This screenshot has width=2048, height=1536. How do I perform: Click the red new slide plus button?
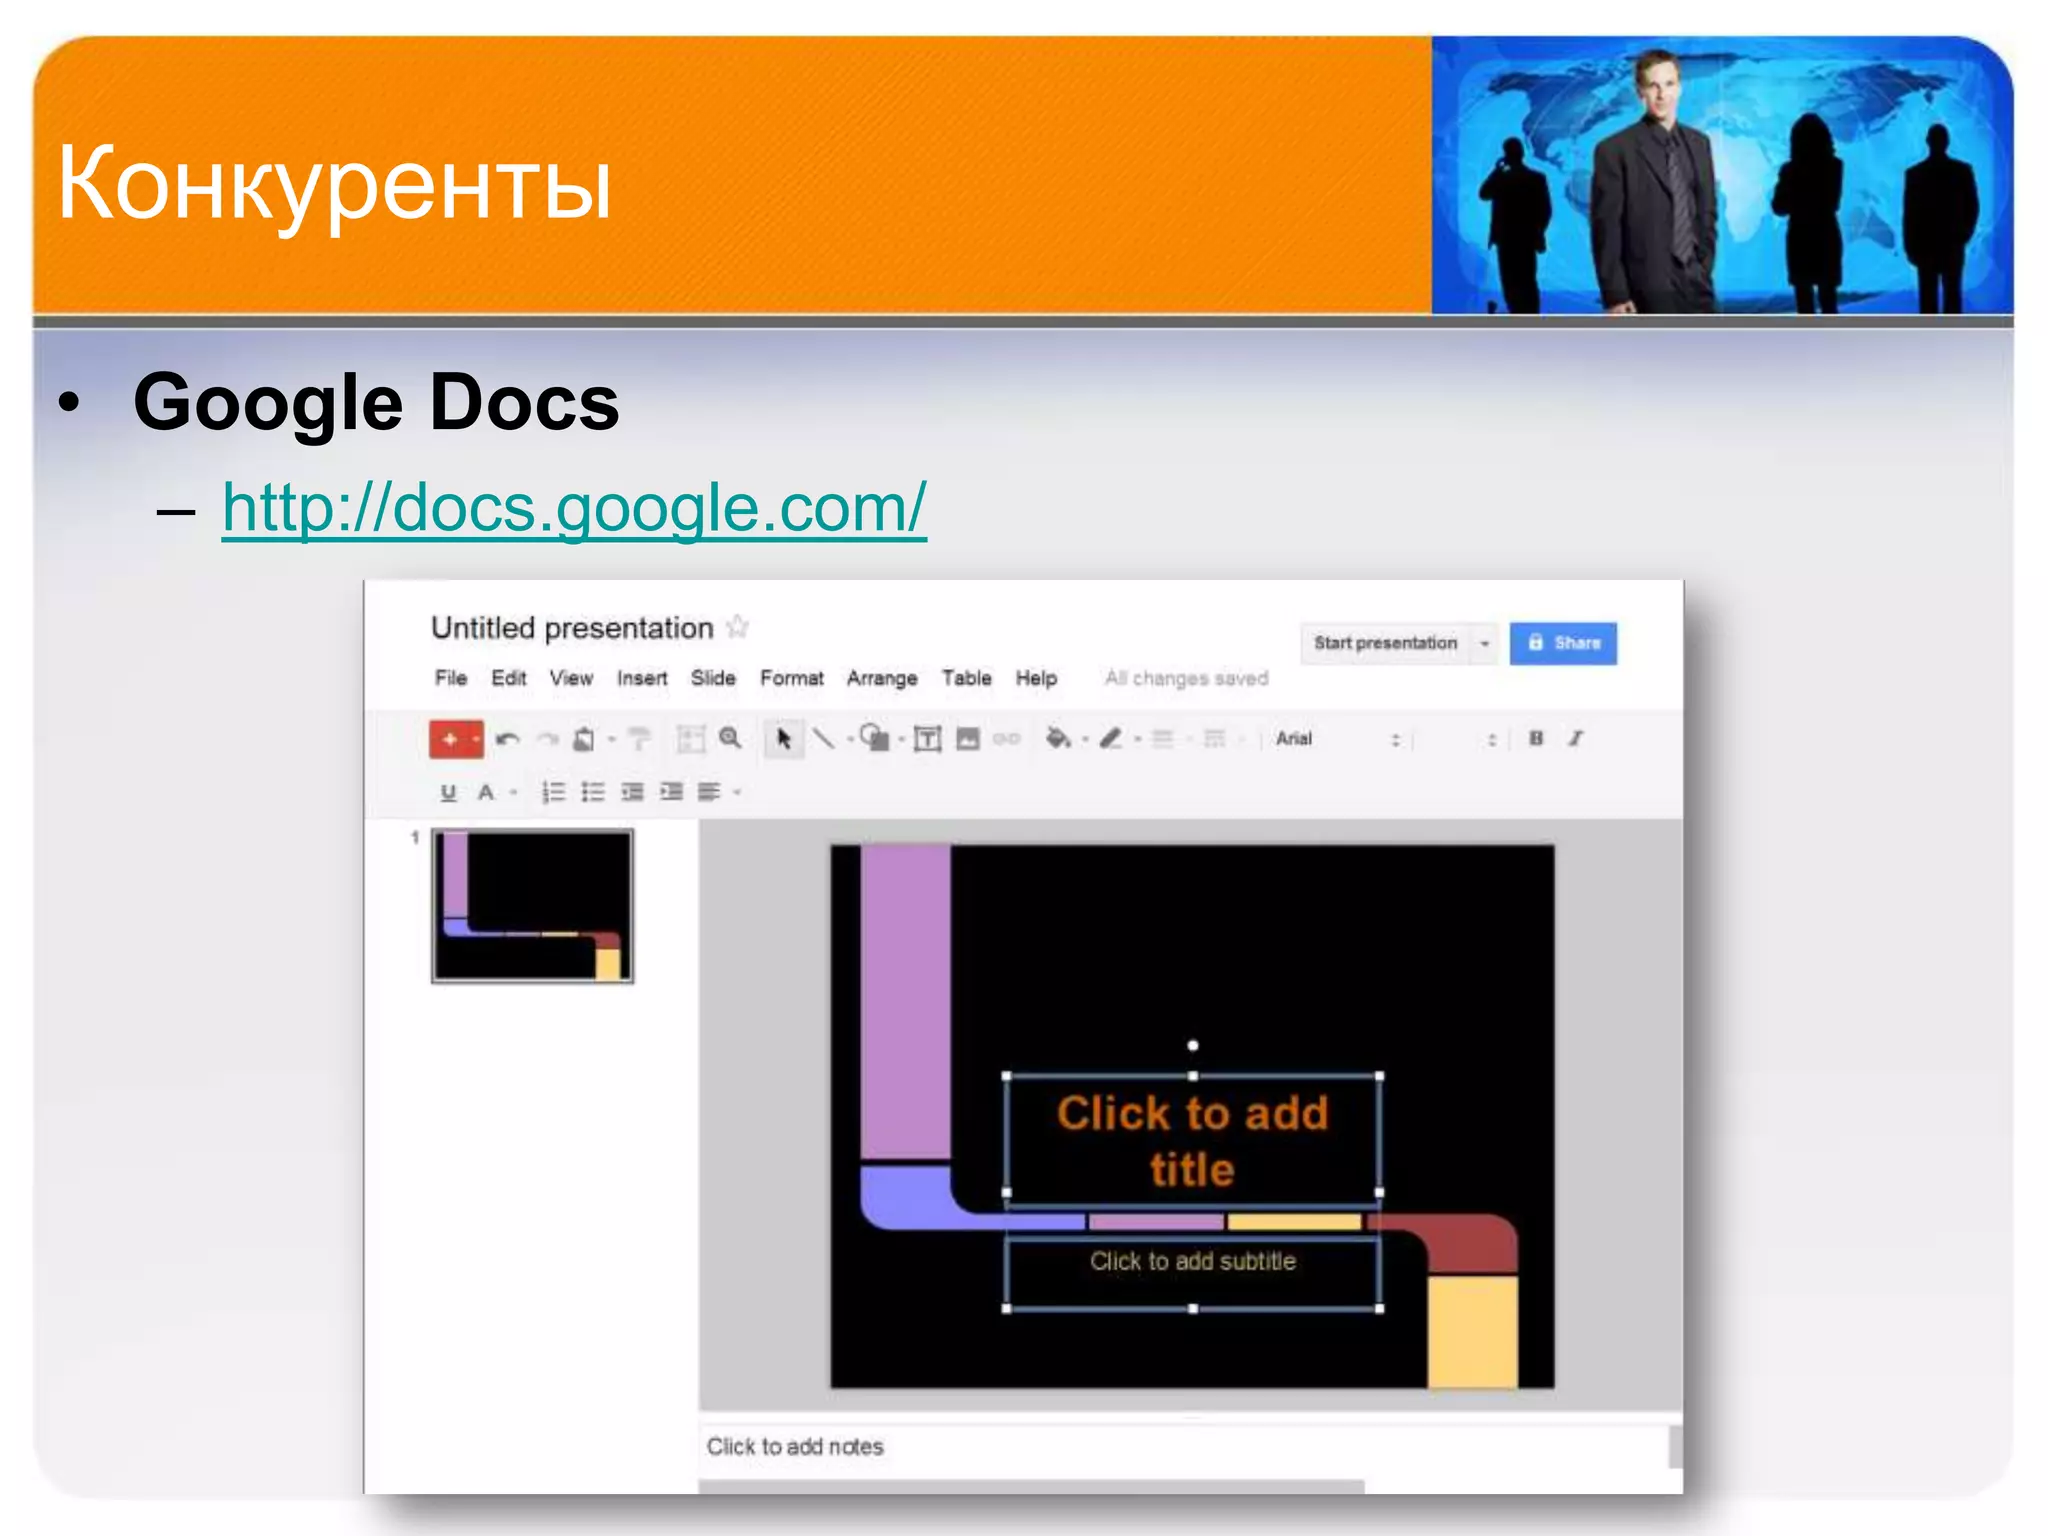pos(449,739)
